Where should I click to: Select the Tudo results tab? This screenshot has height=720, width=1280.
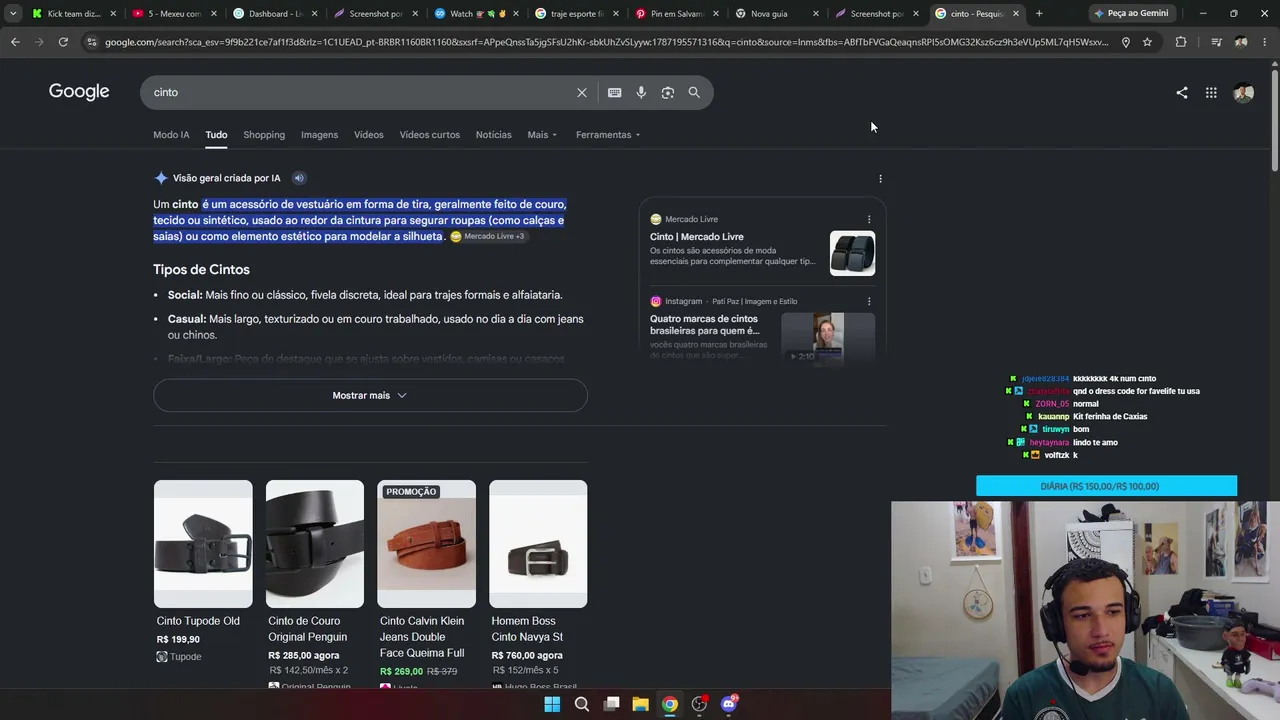216,135
